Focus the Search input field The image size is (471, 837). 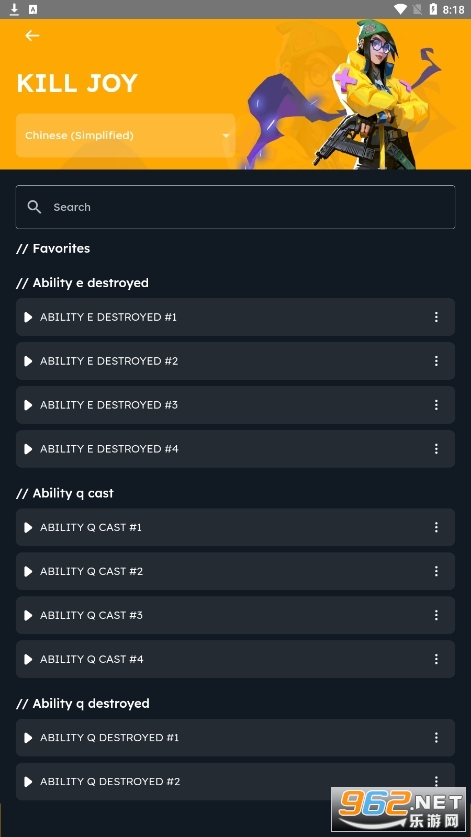point(236,207)
